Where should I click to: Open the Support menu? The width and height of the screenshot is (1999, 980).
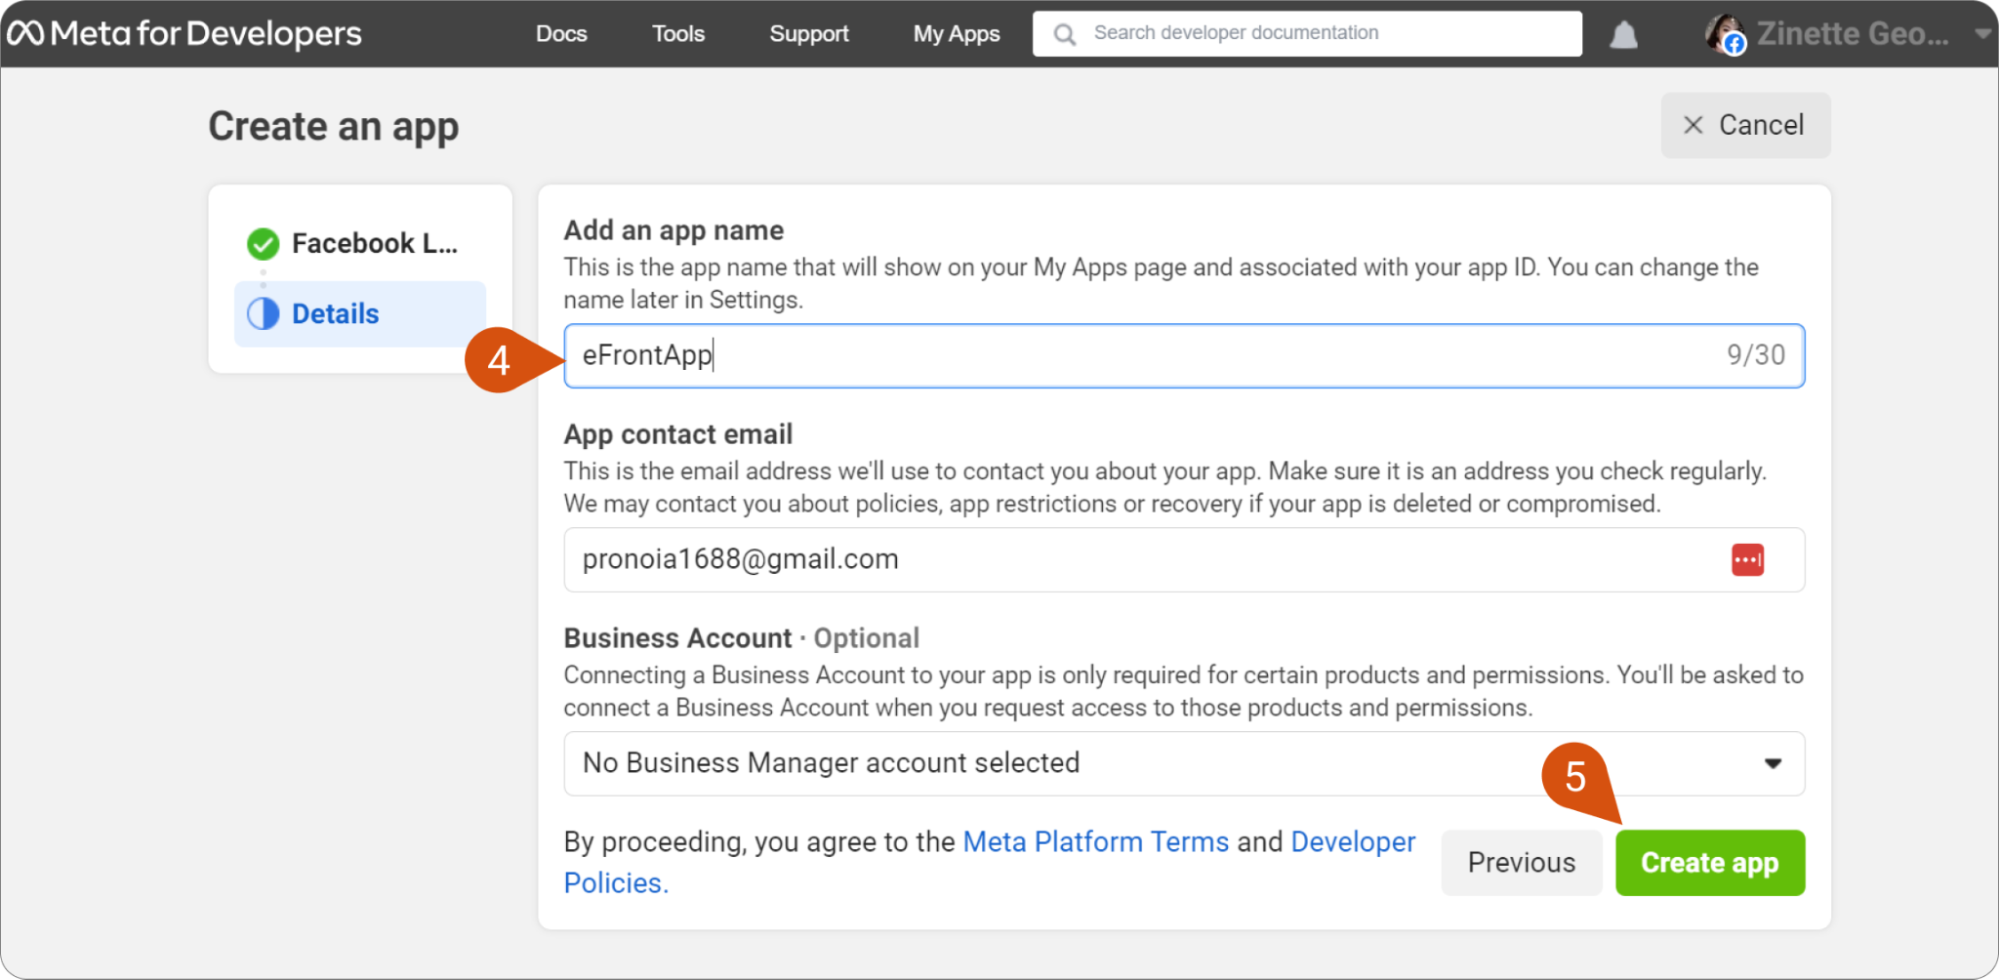click(809, 34)
